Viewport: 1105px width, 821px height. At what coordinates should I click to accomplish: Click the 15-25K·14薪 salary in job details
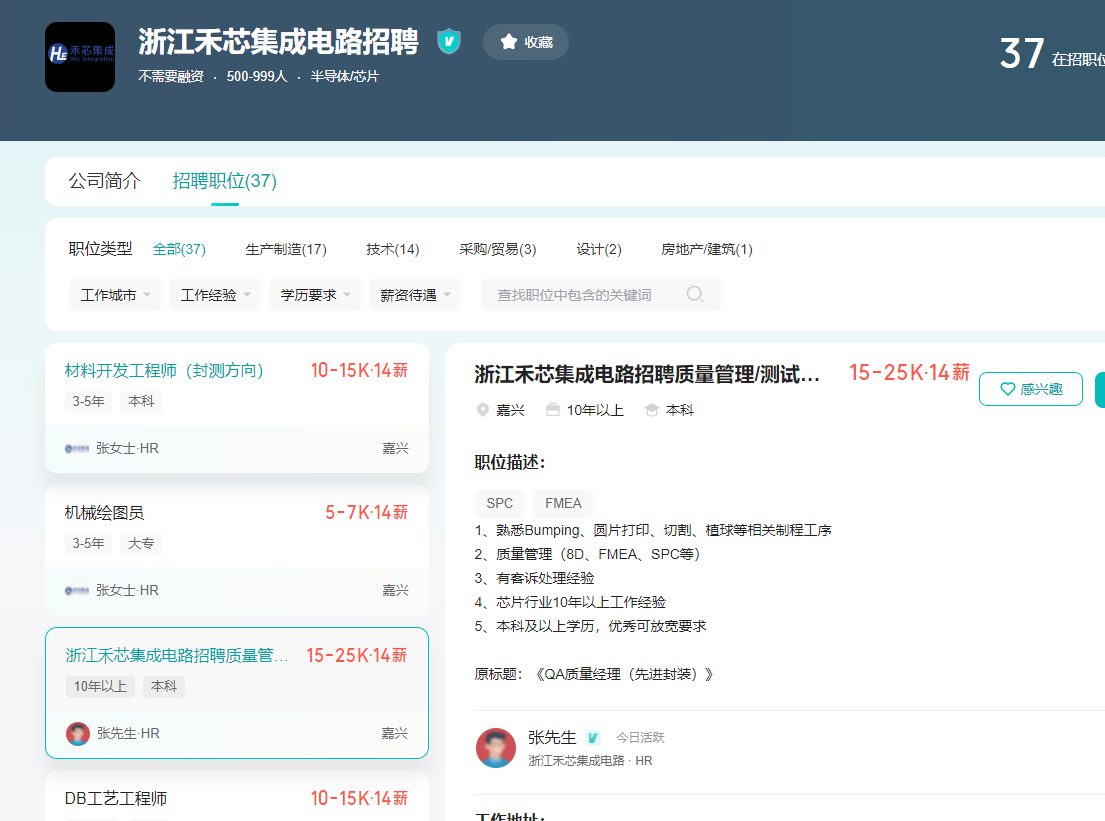(909, 373)
